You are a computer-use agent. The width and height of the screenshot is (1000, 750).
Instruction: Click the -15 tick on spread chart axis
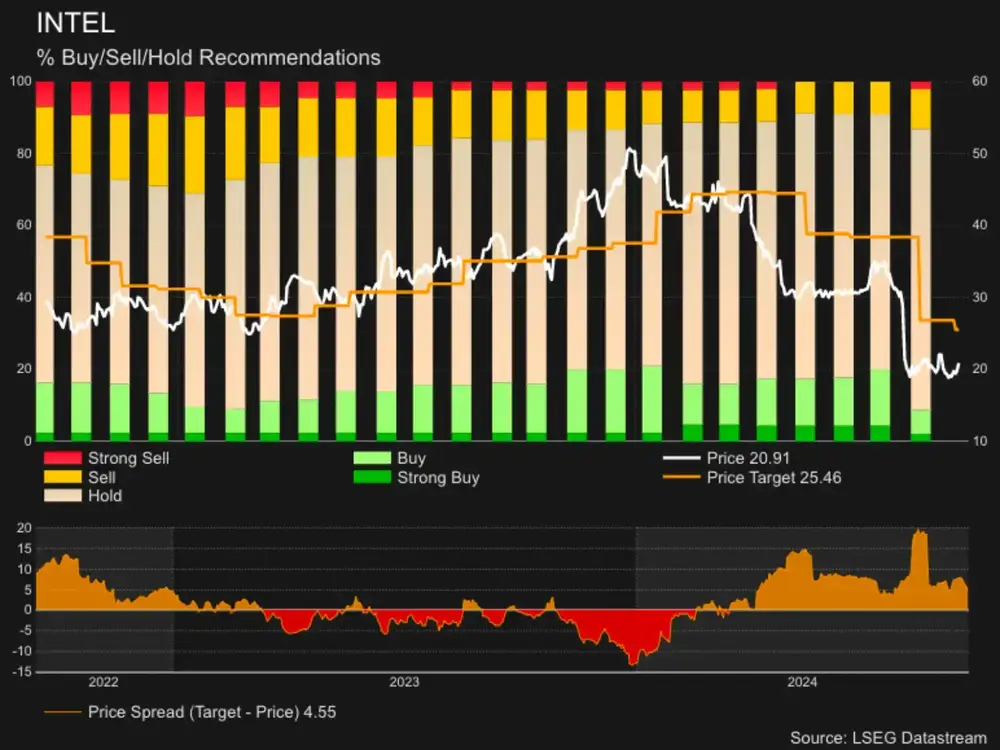22,672
